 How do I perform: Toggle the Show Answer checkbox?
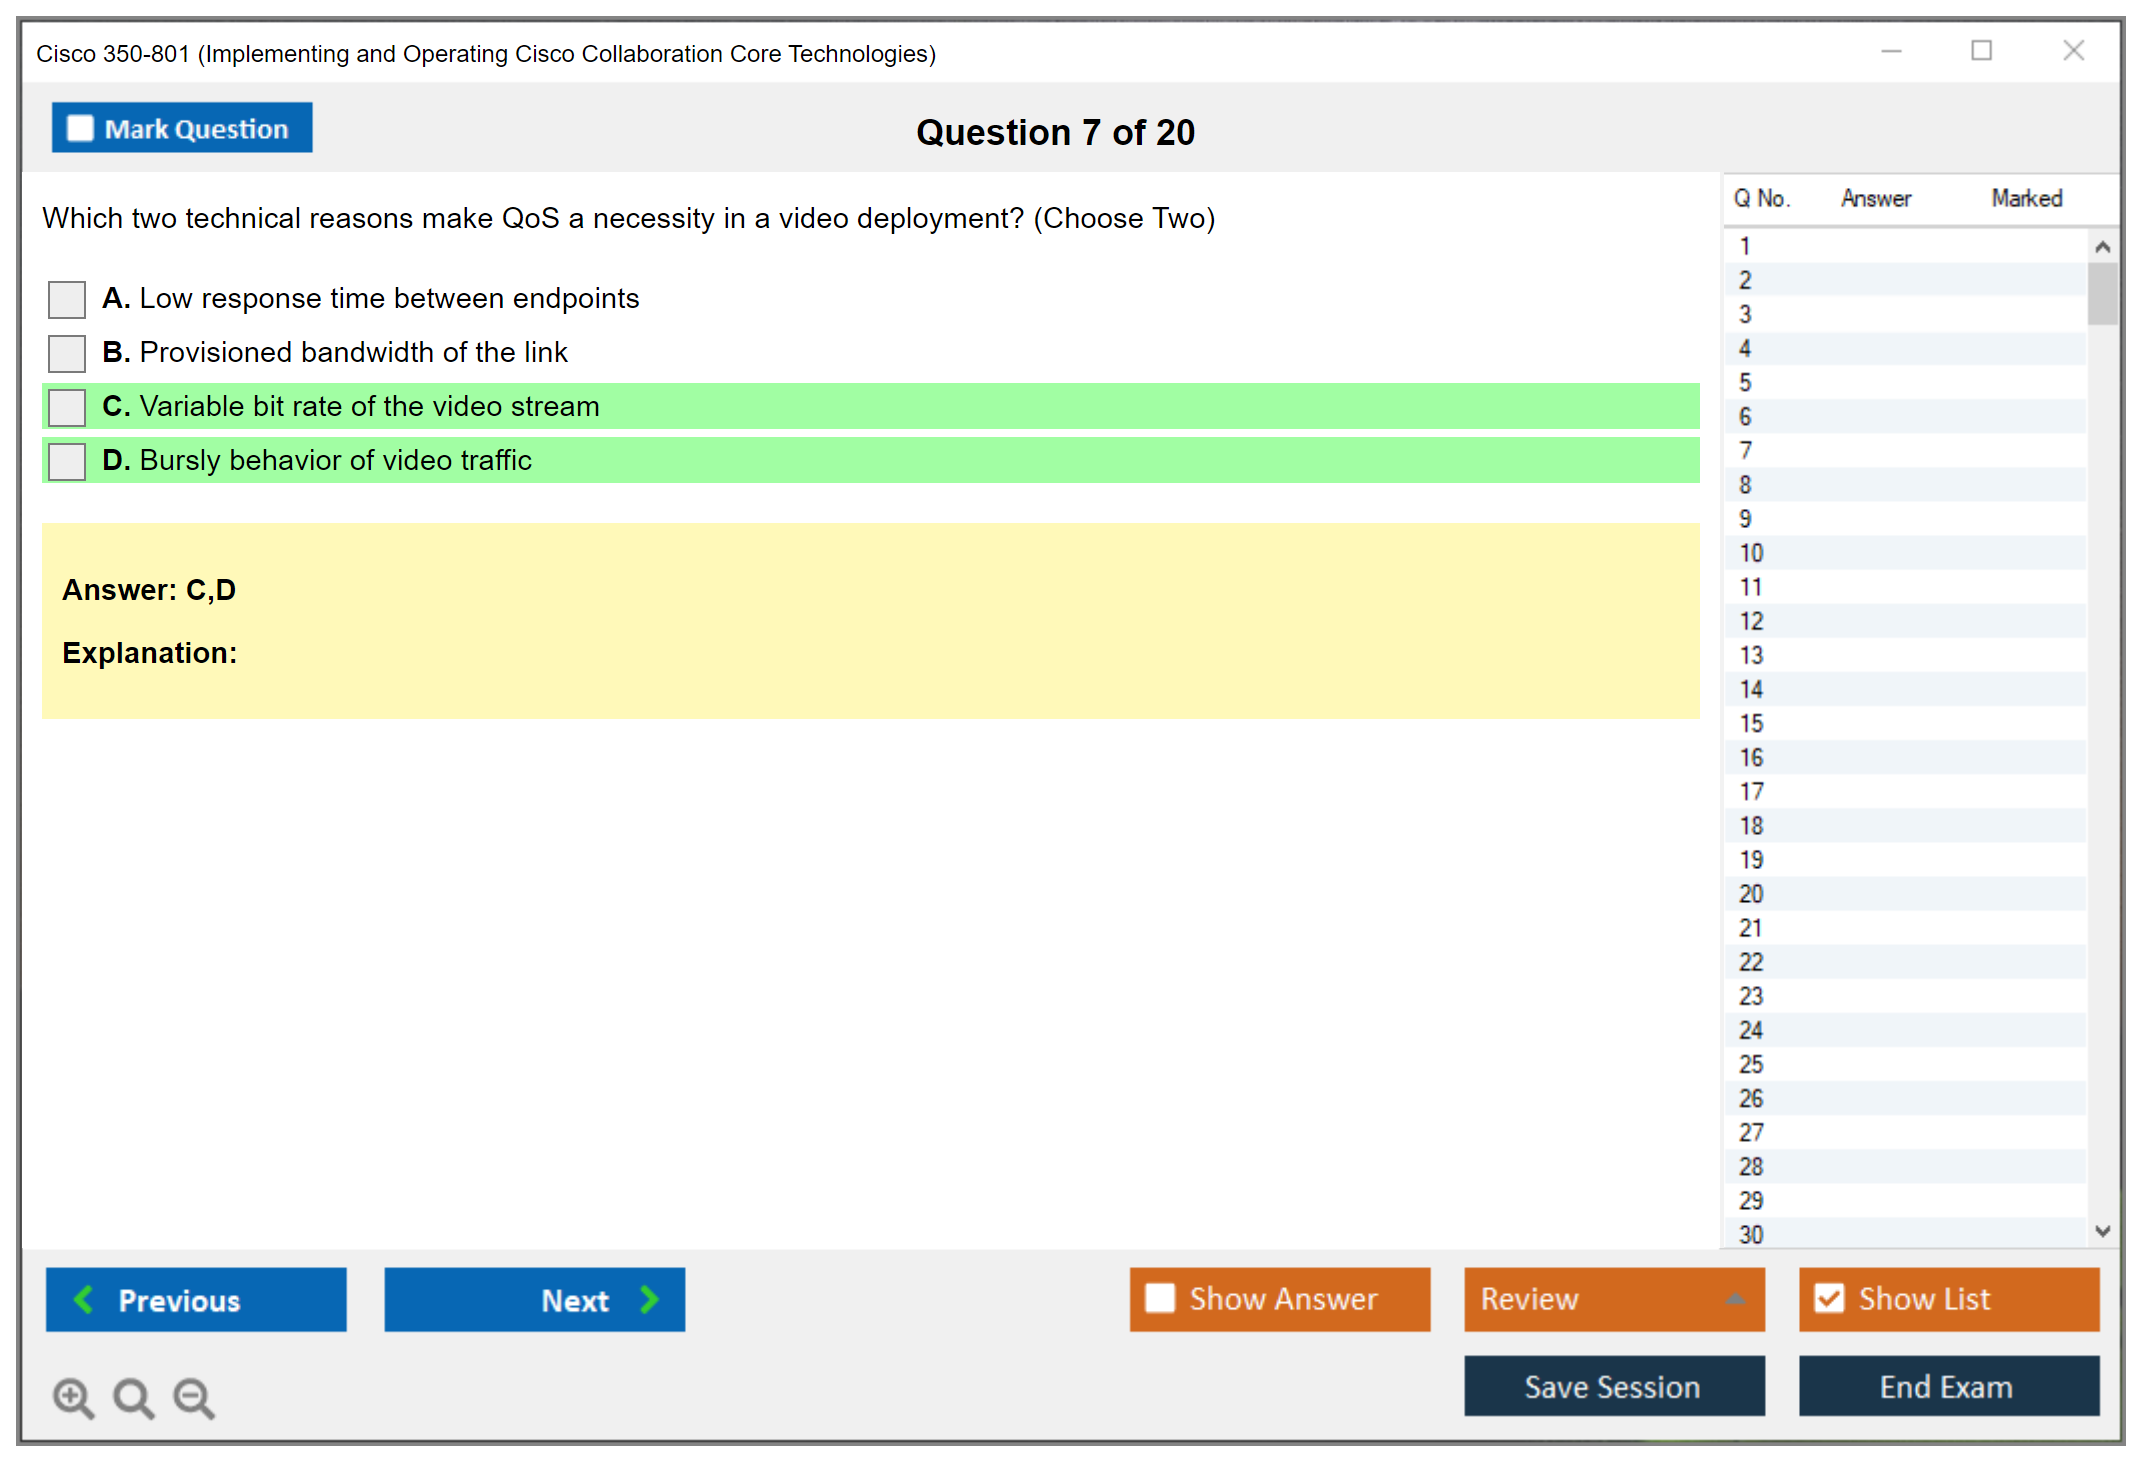tap(1160, 1298)
